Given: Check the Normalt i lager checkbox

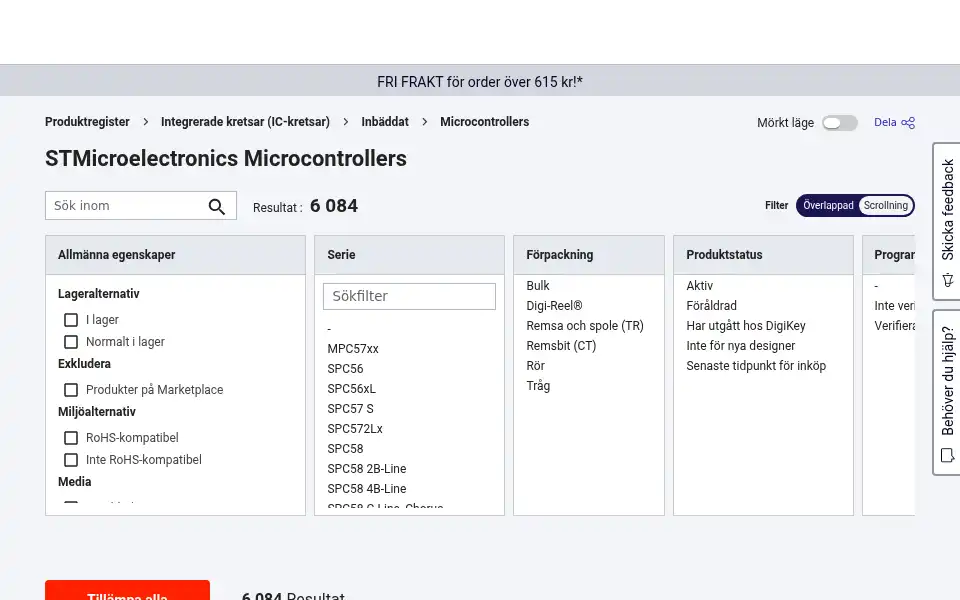Looking at the screenshot, I should pos(71,342).
